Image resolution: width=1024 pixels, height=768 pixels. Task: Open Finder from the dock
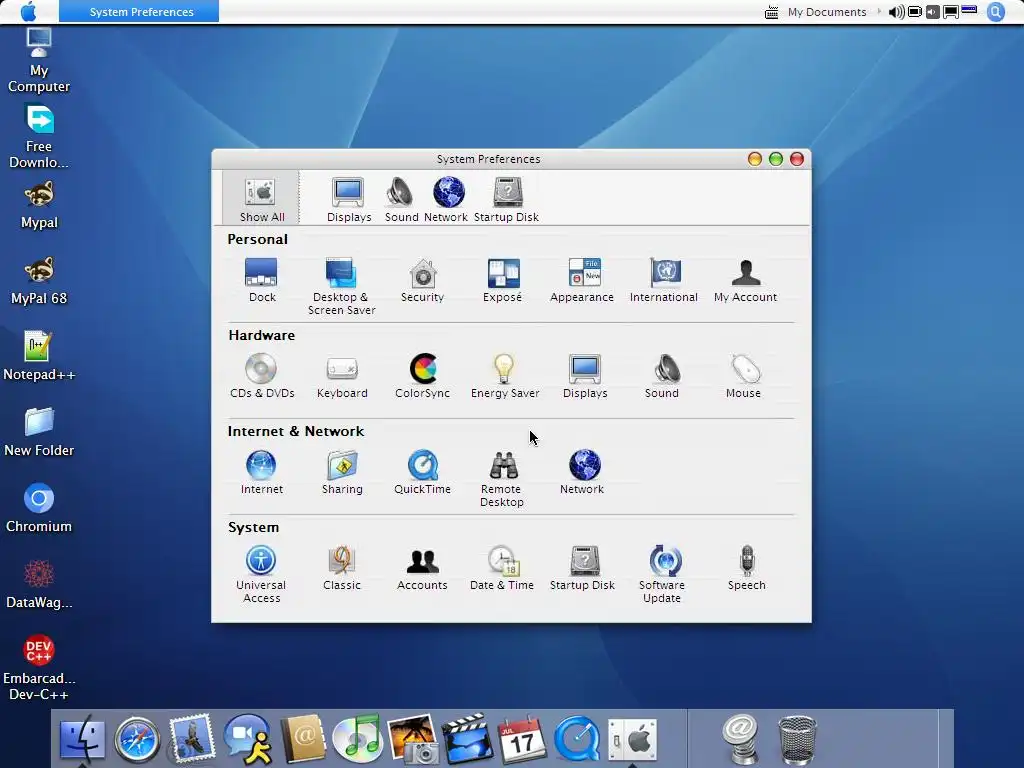(x=82, y=739)
